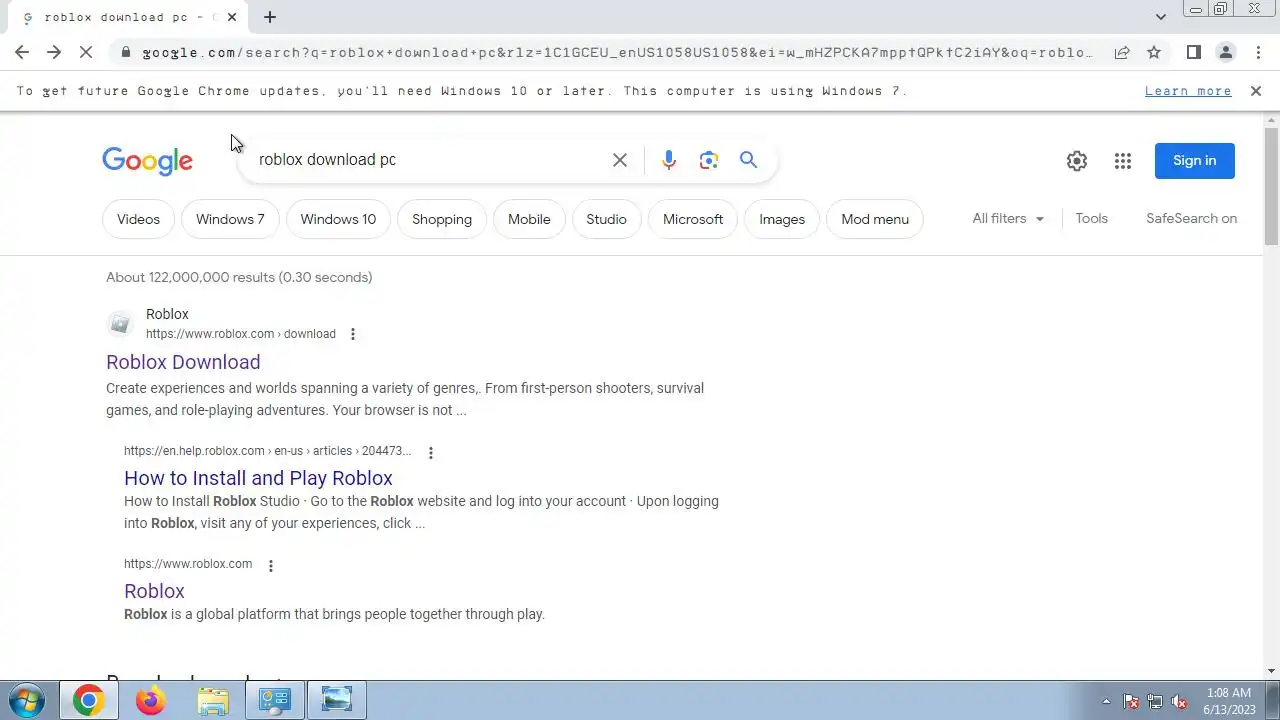Click the blue search magnifier button

pyautogui.click(x=748, y=160)
